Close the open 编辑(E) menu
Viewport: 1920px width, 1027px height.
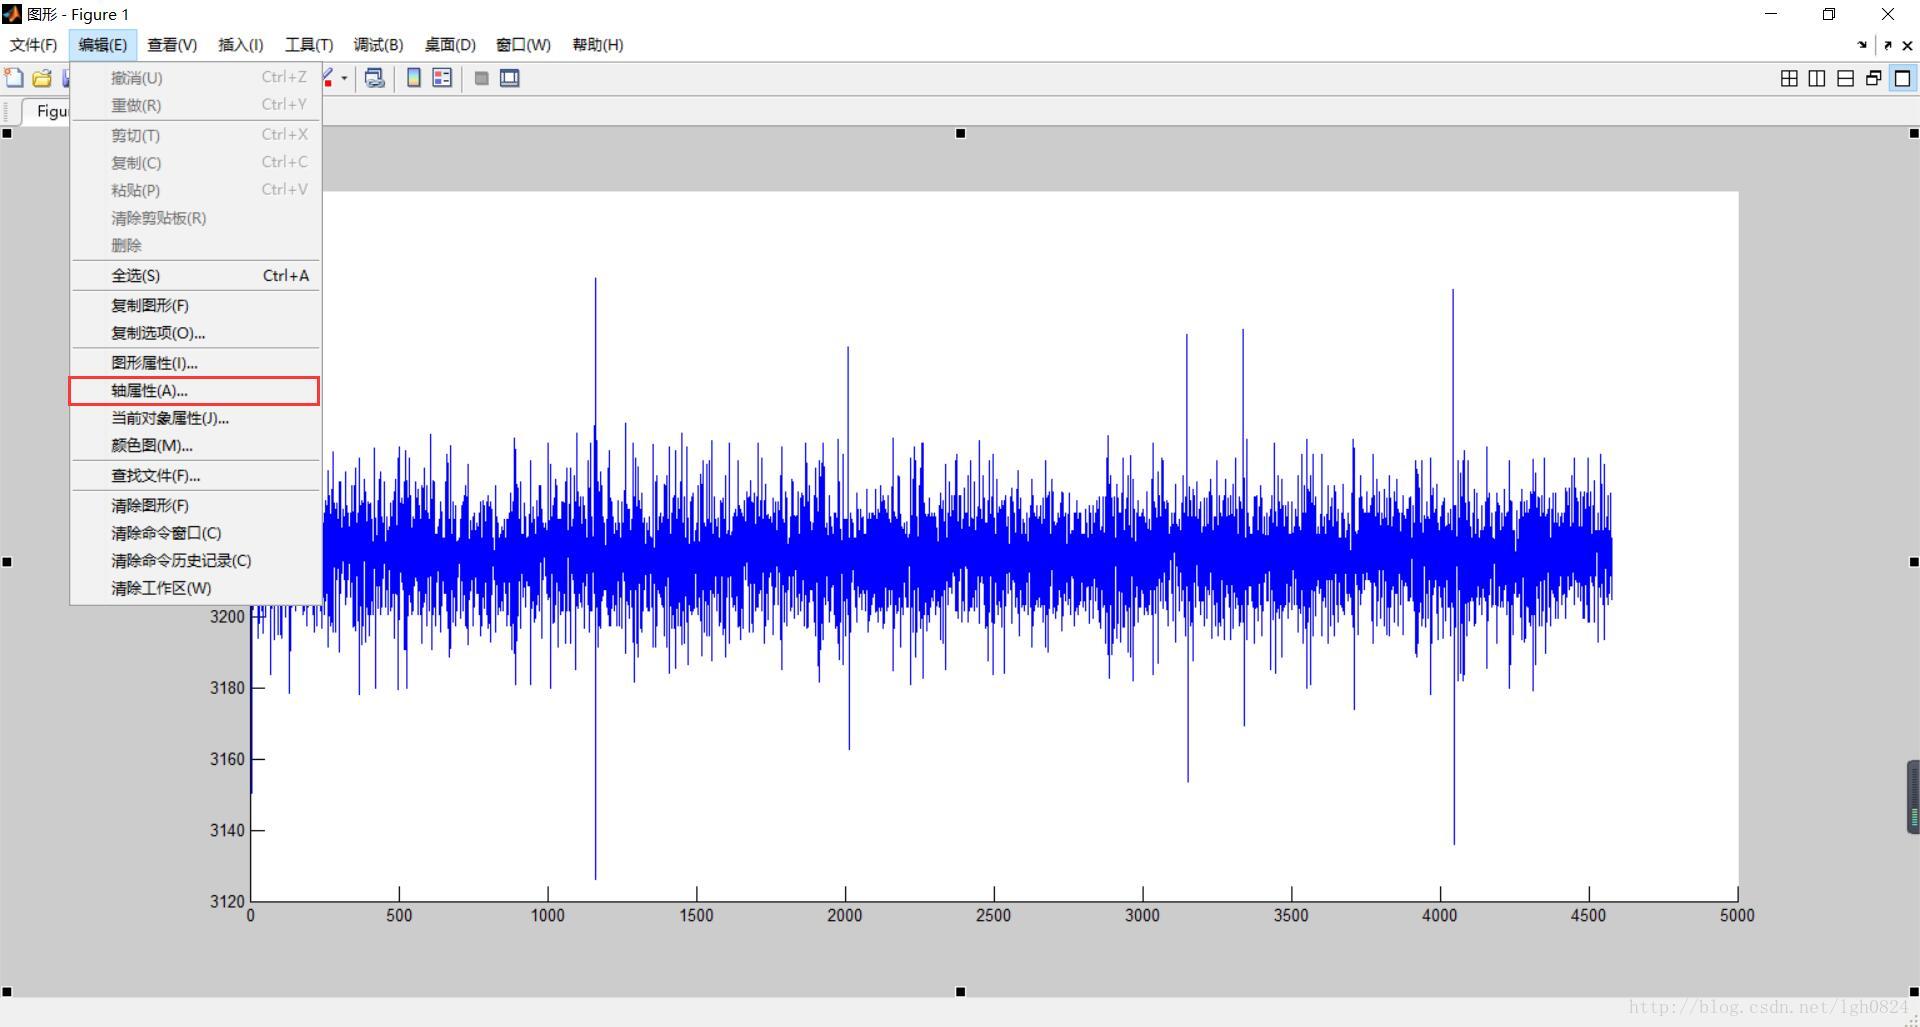[103, 45]
